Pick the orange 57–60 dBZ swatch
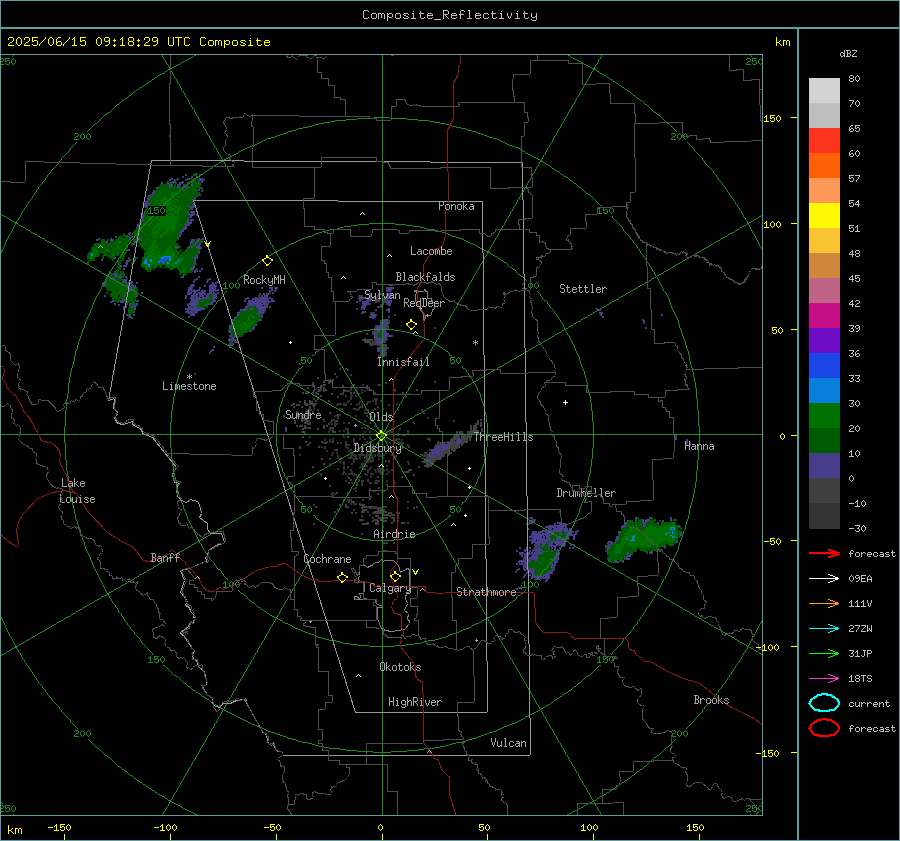Screen dimensions: 900x841 [x=824, y=166]
